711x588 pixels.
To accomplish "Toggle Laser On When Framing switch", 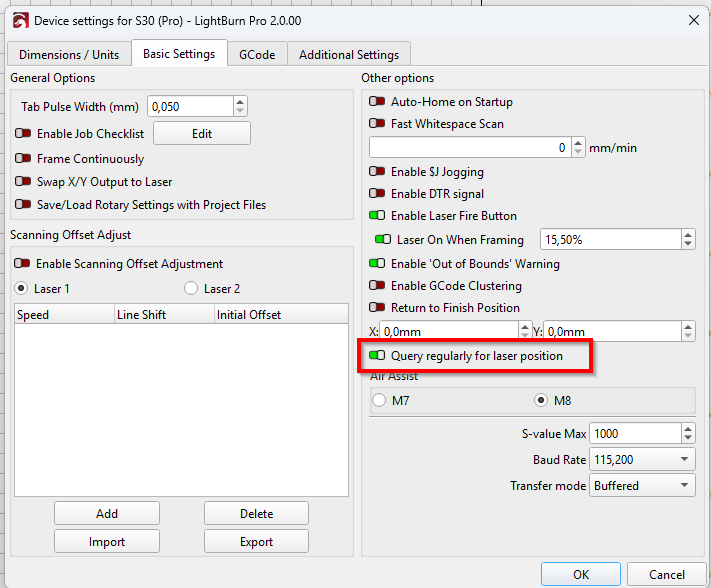I will click(x=383, y=239).
